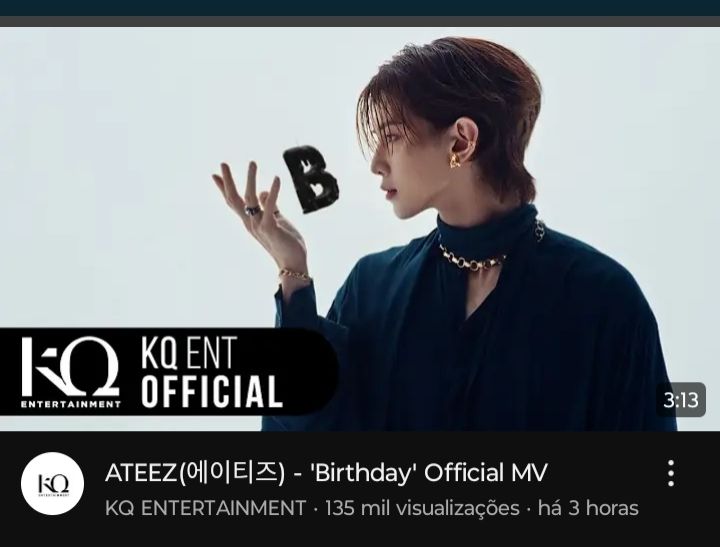The width and height of the screenshot is (720, 547).
Task: Click the '135 mil visualizações' view count
Action: coord(422,508)
